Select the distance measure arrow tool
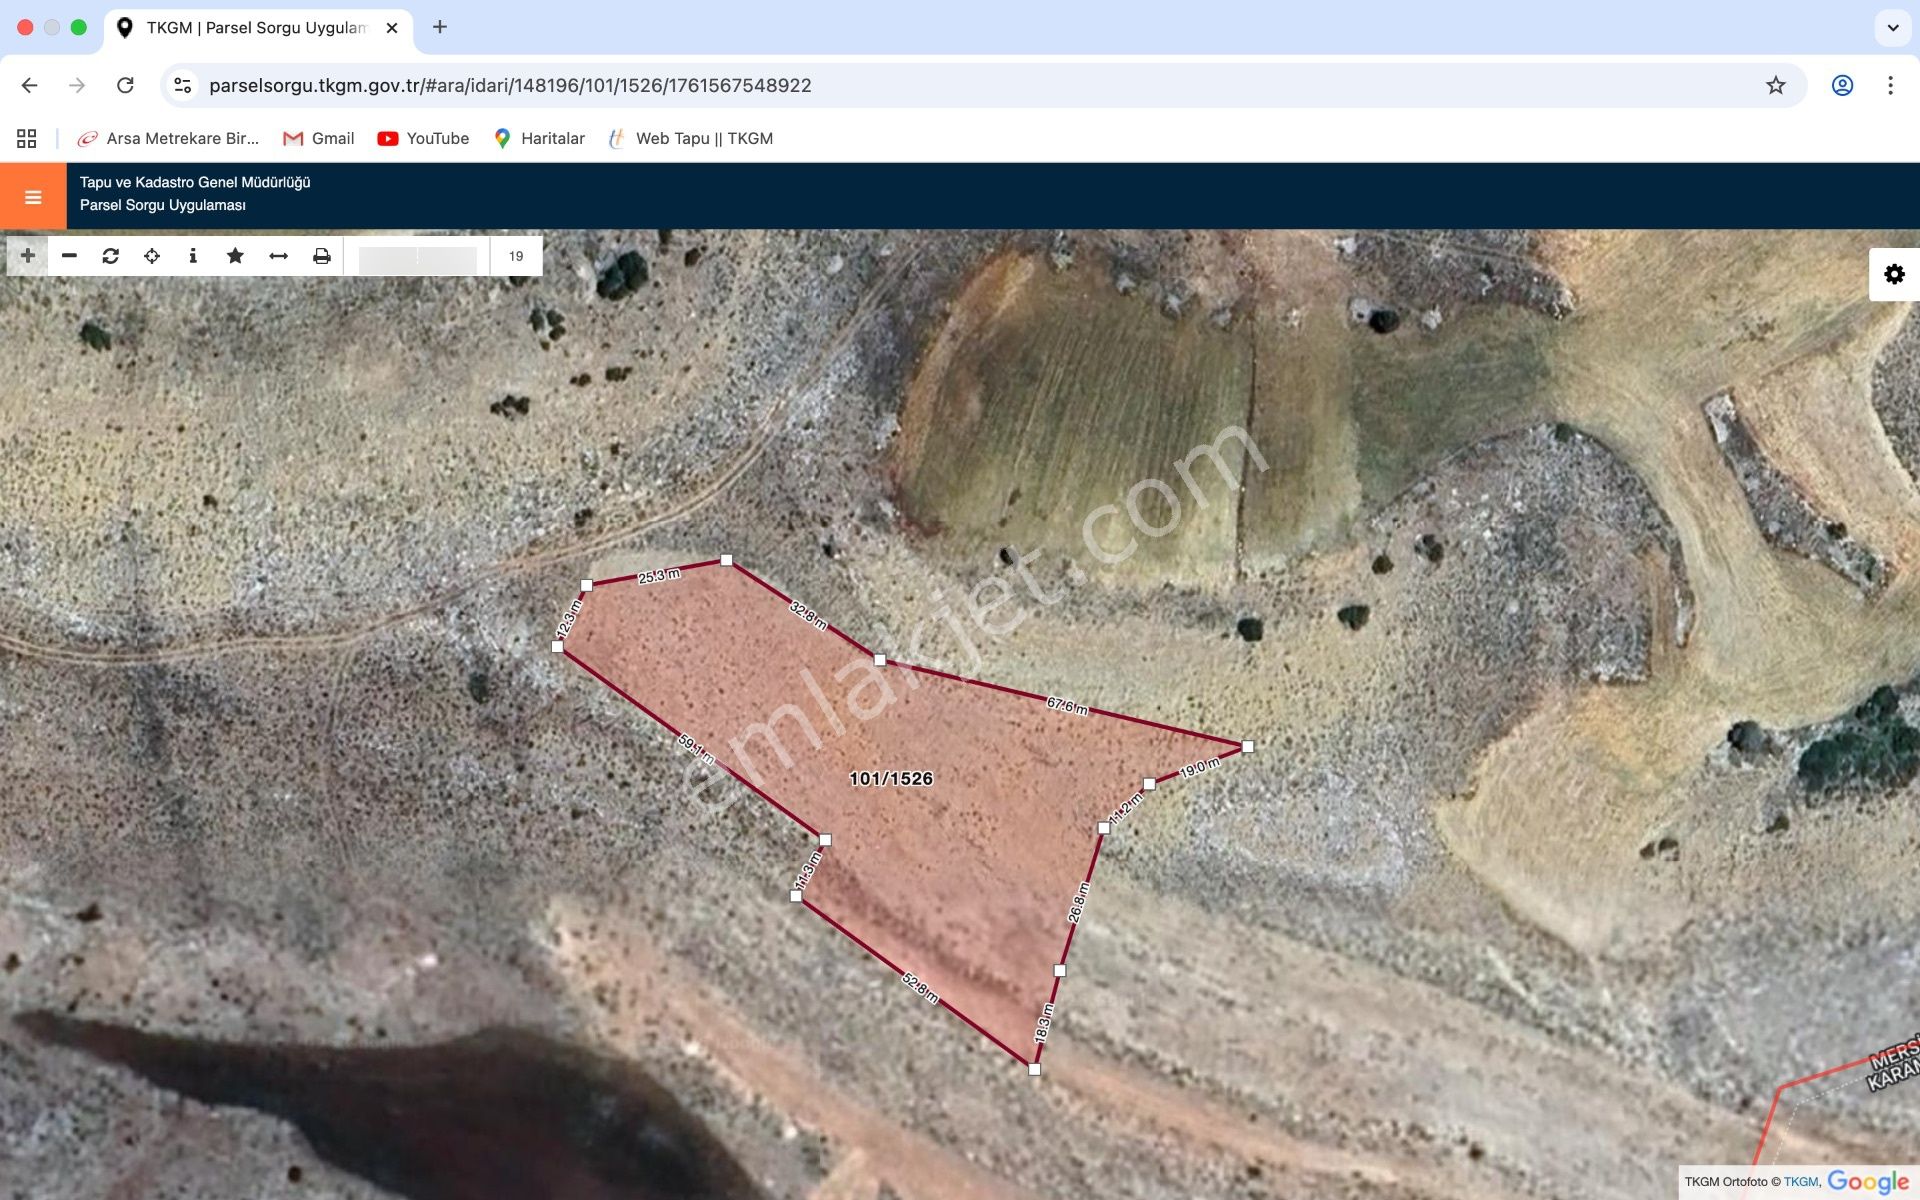 [278, 256]
